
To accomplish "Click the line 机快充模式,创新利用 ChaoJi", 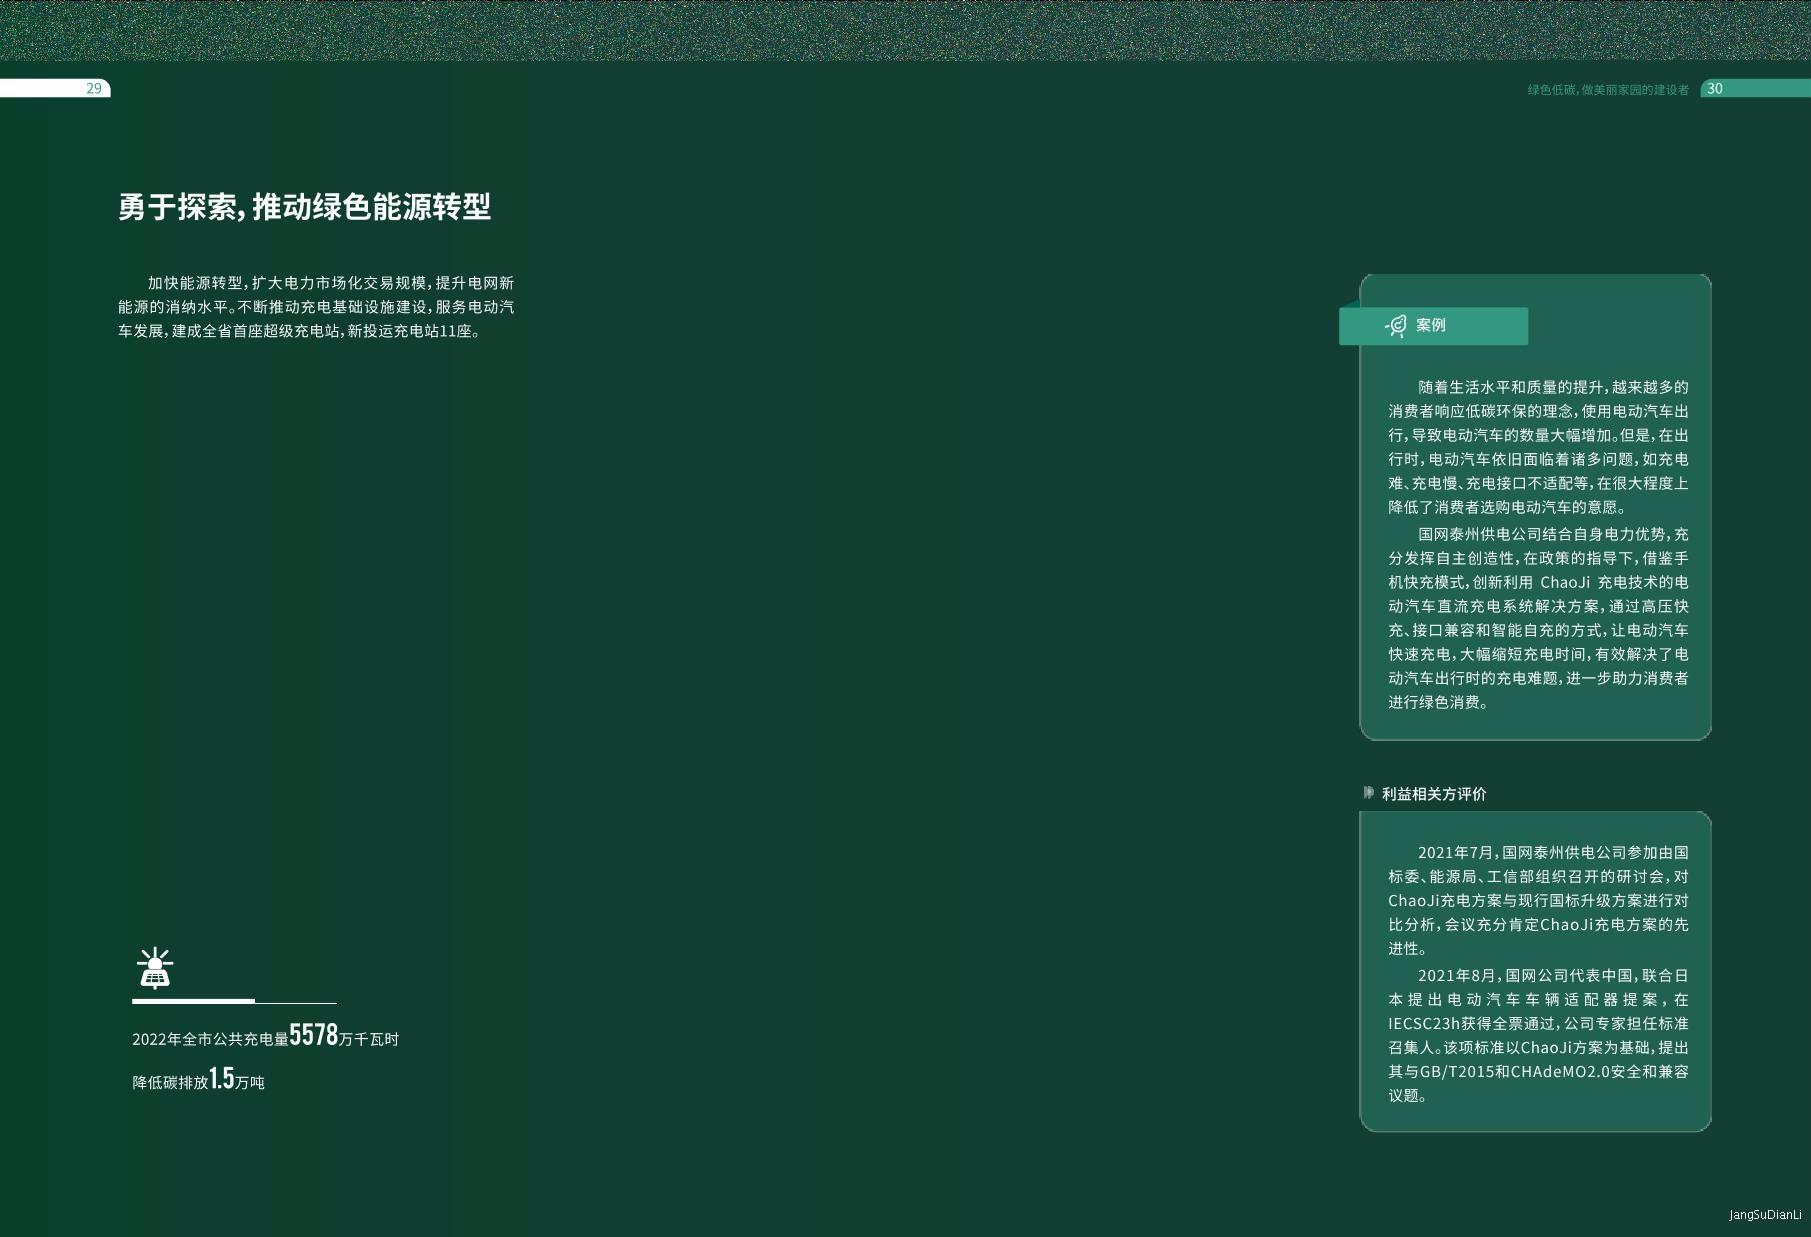I will 1538,582.
